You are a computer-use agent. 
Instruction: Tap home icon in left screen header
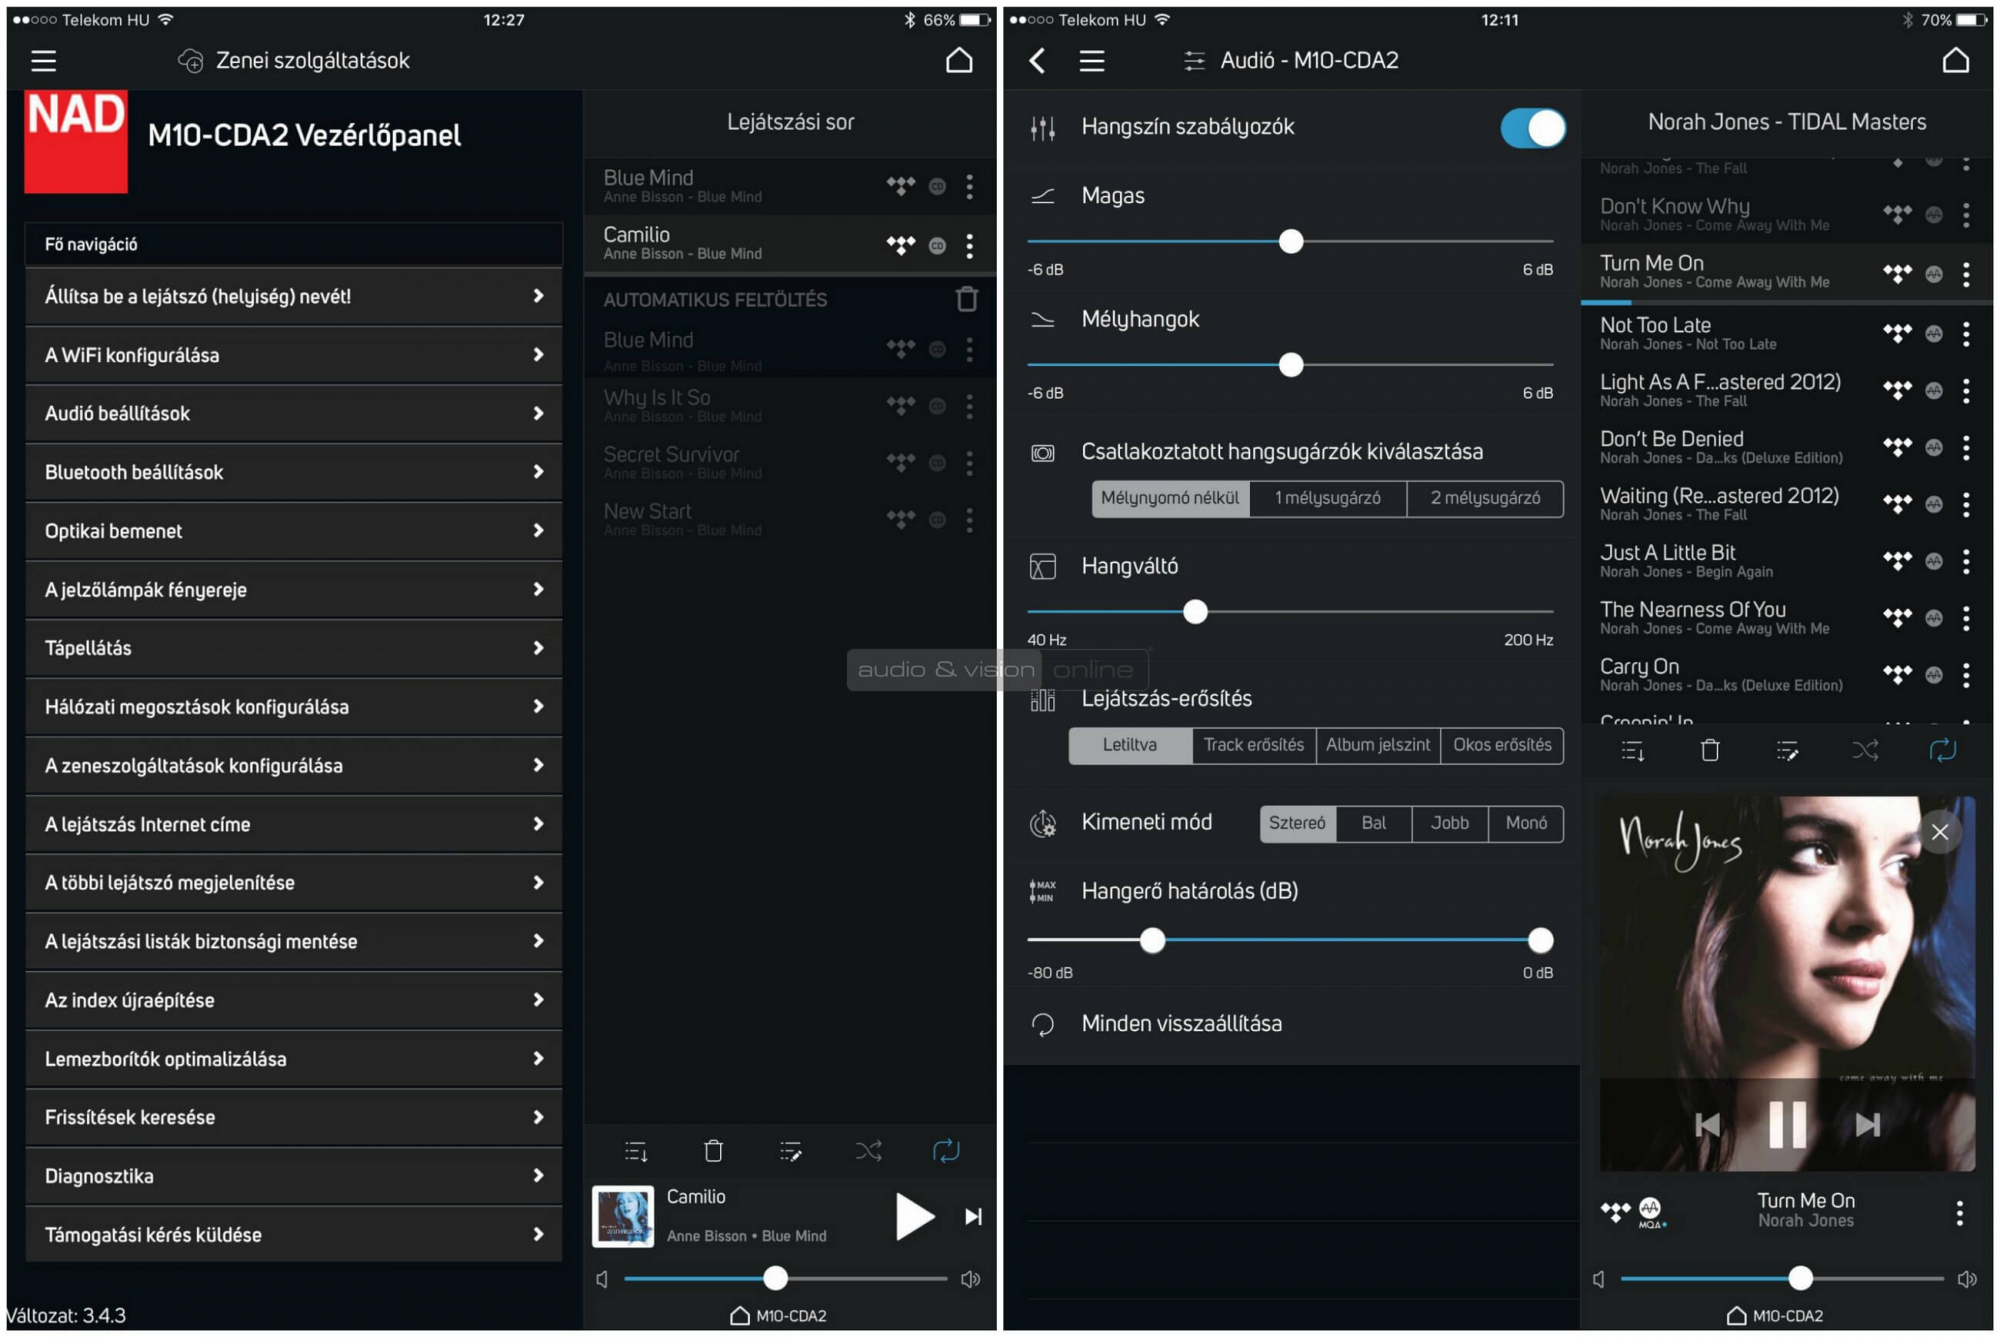tap(959, 61)
